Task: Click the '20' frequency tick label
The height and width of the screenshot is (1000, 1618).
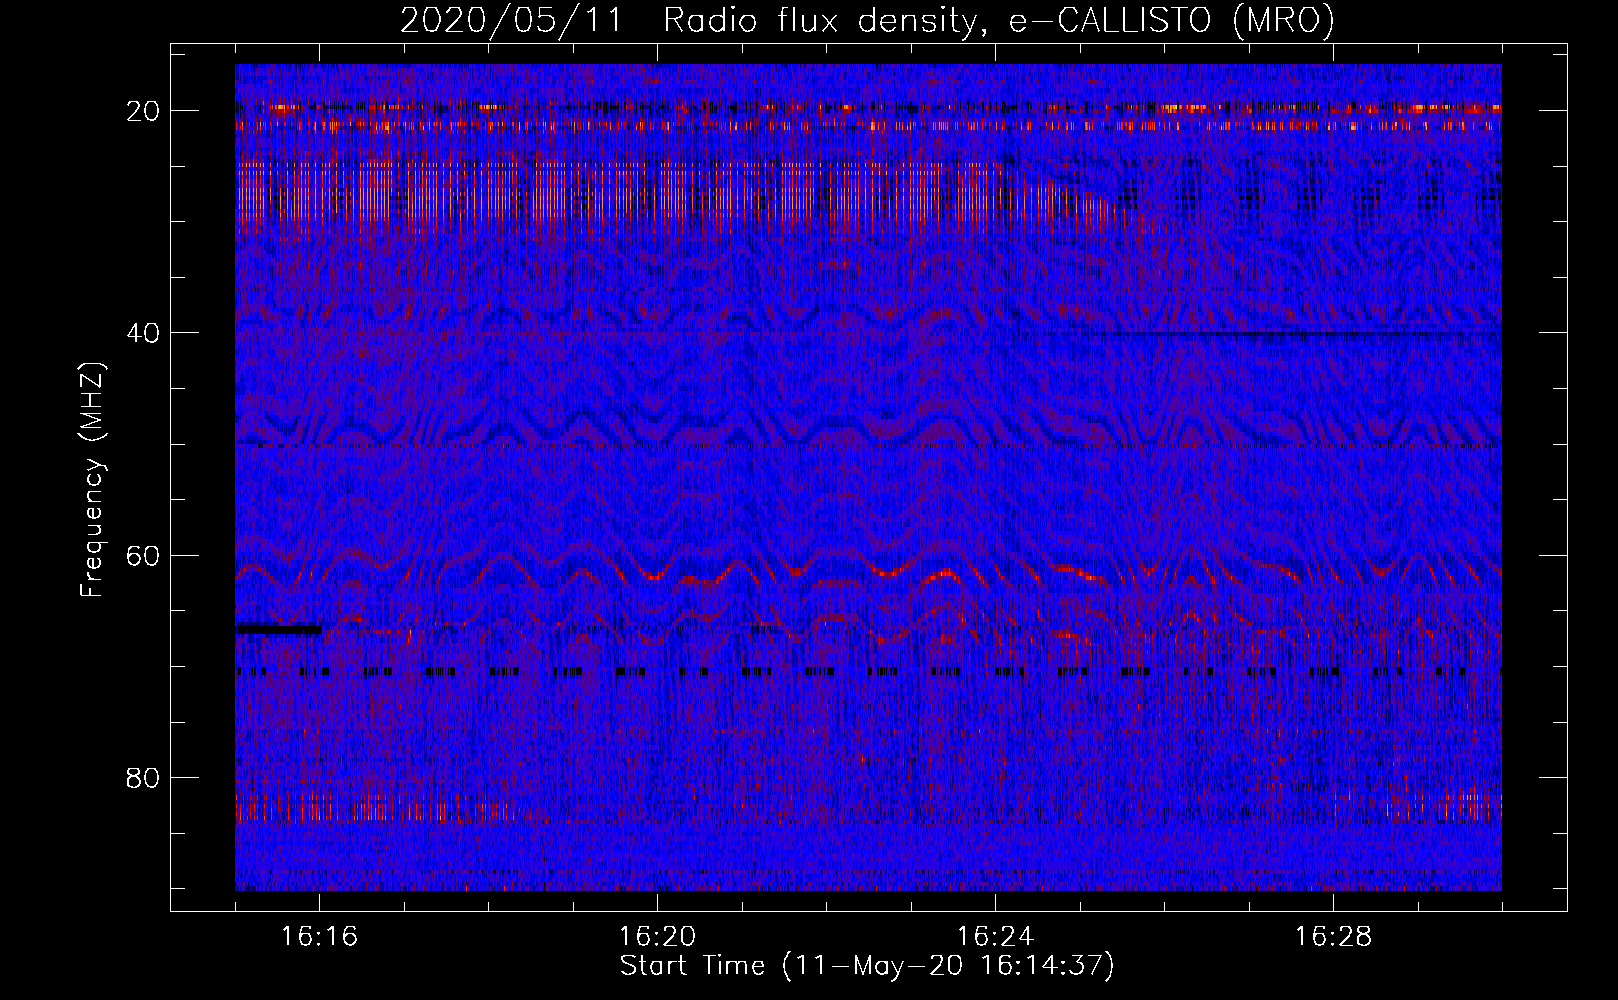Action: (143, 111)
